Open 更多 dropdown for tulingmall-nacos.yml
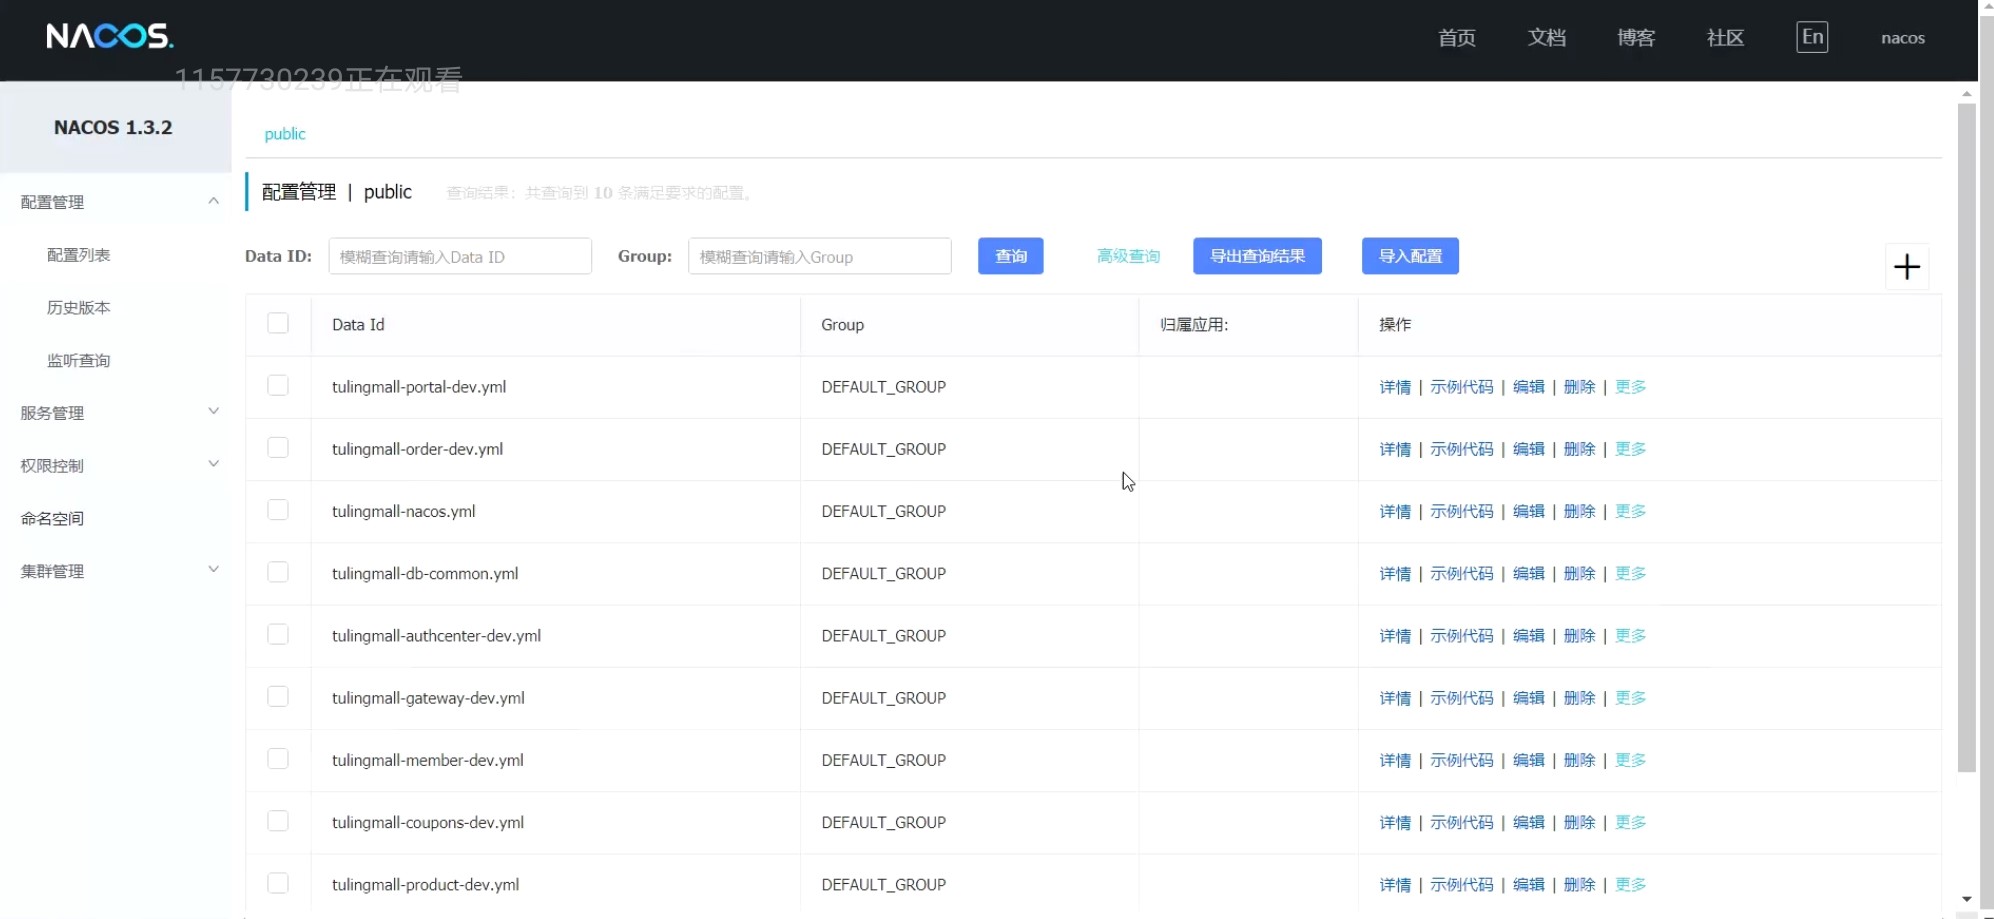The height and width of the screenshot is (919, 1994). [x=1630, y=511]
